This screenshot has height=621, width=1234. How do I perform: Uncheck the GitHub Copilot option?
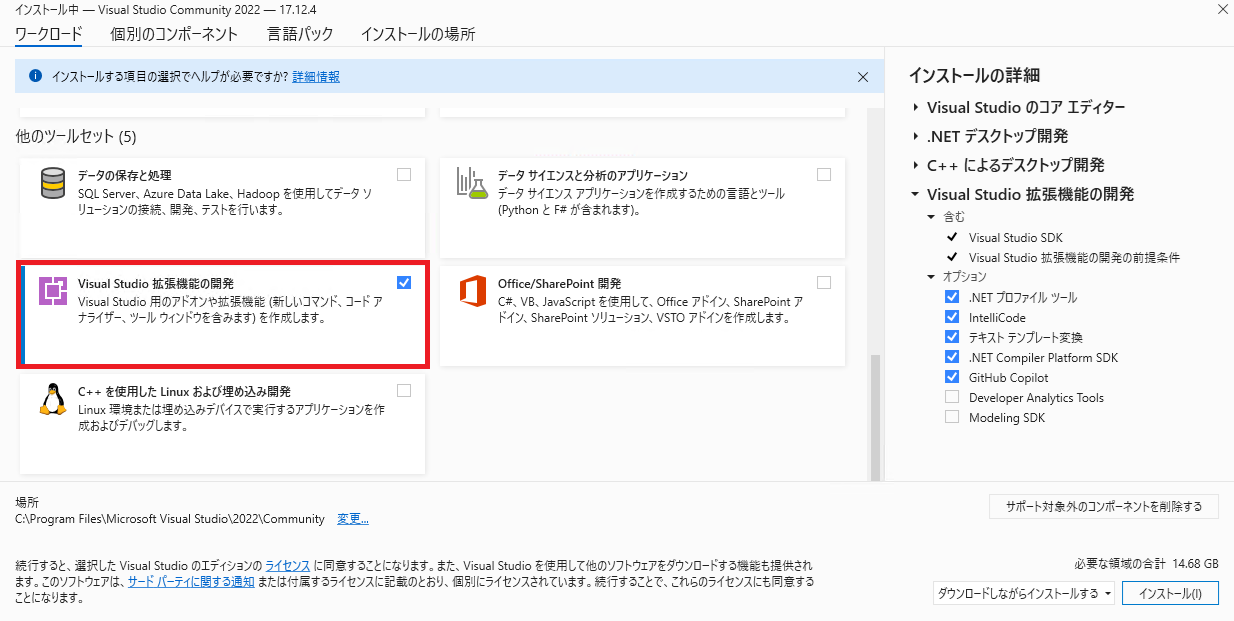(952, 377)
